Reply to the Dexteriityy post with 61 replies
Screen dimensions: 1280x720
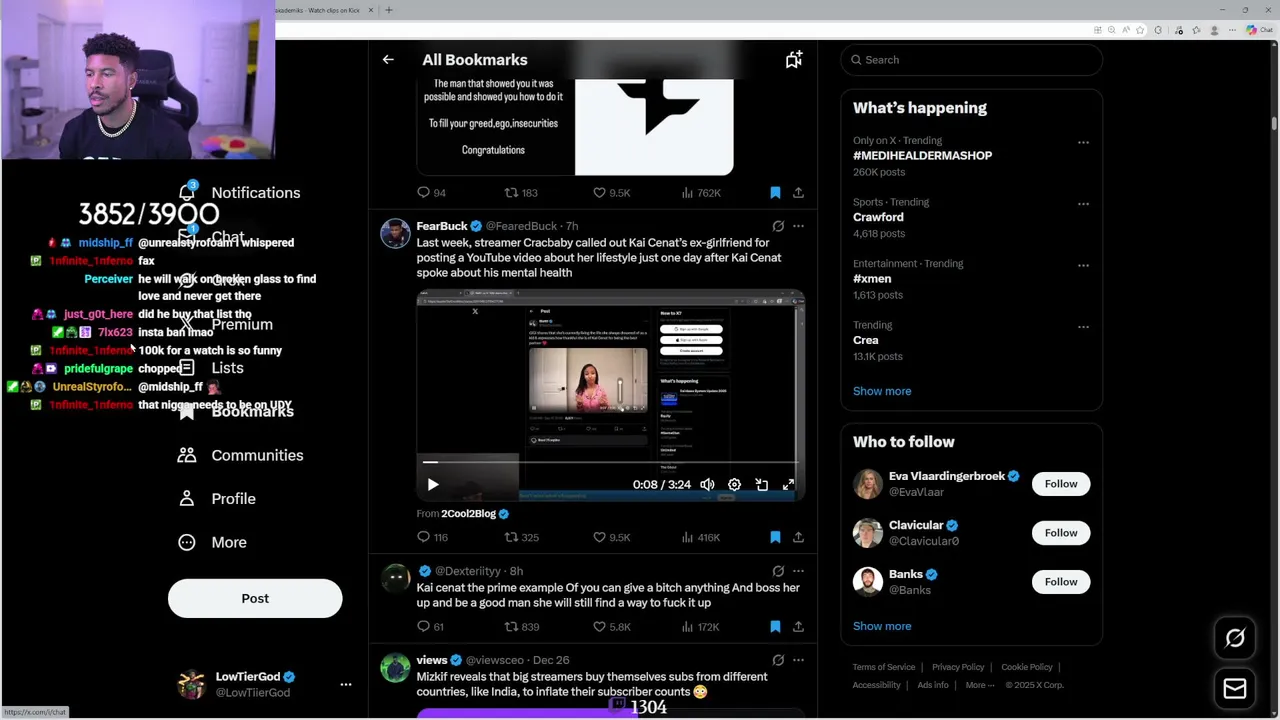point(430,627)
